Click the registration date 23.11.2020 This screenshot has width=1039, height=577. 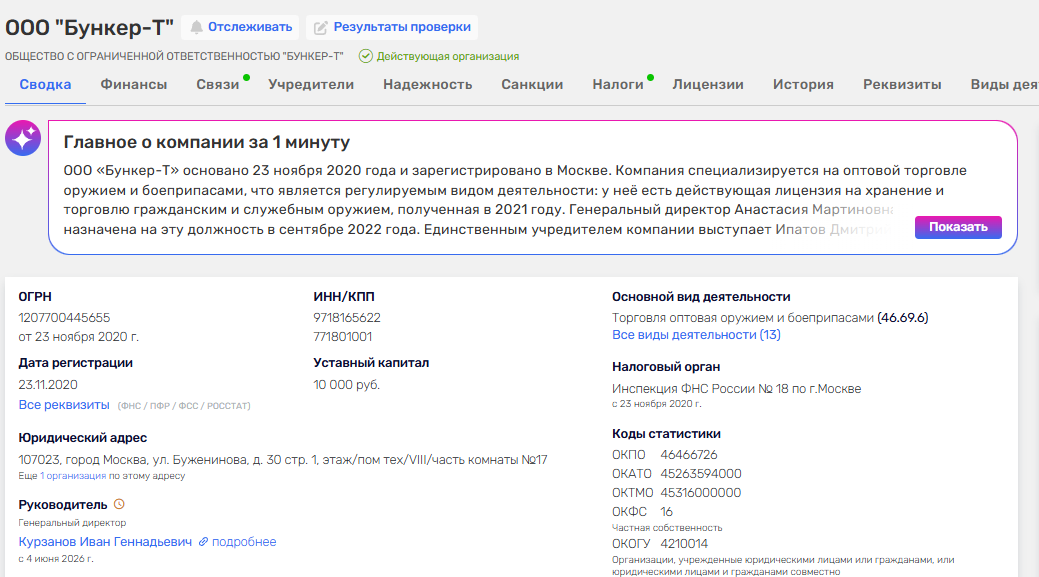tap(48, 385)
